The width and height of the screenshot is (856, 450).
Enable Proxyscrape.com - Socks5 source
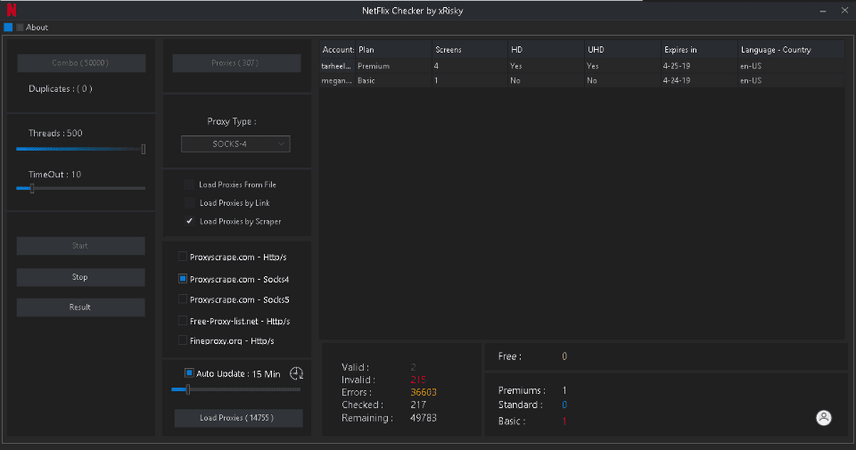point(183,299)
